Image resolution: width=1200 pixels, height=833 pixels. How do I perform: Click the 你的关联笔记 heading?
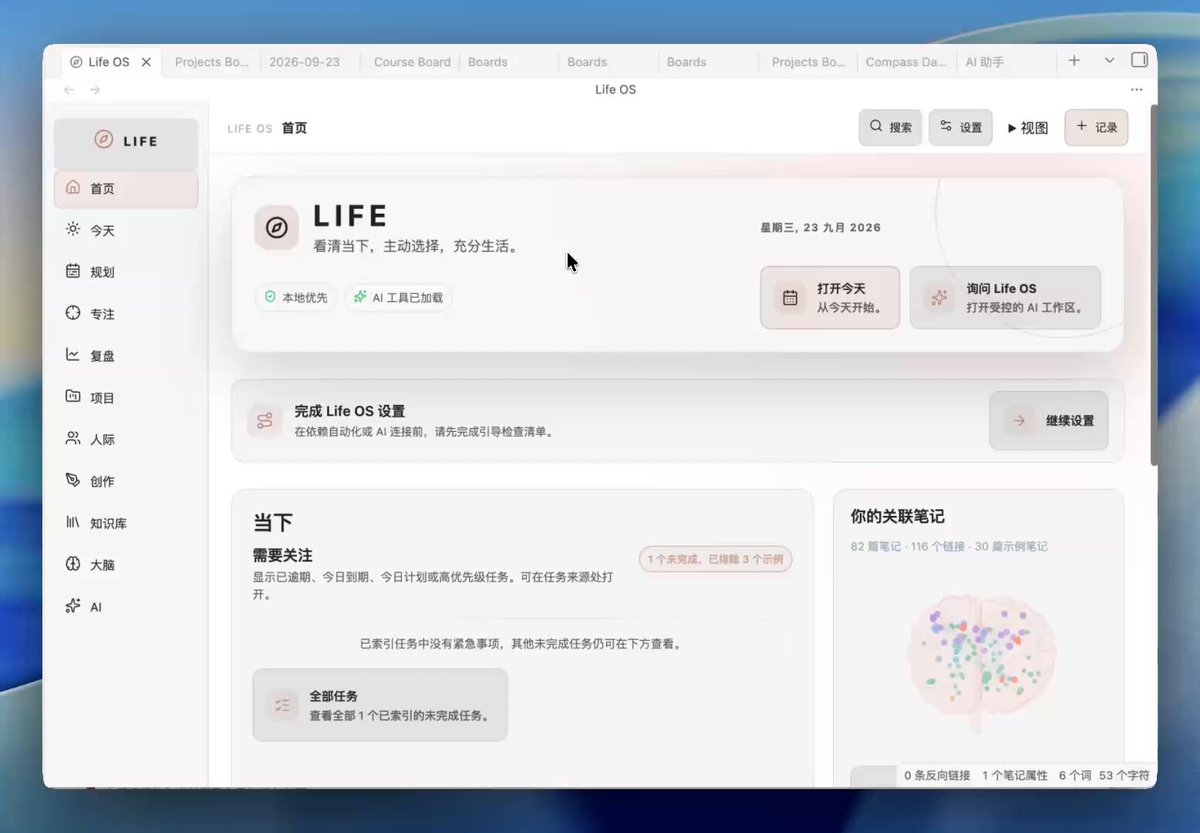(x=898, y=517)
